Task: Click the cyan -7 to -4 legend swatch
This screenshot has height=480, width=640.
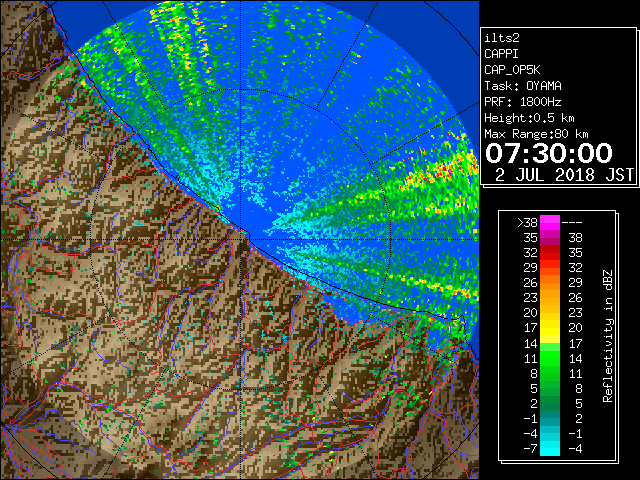Action: [550, 448]
